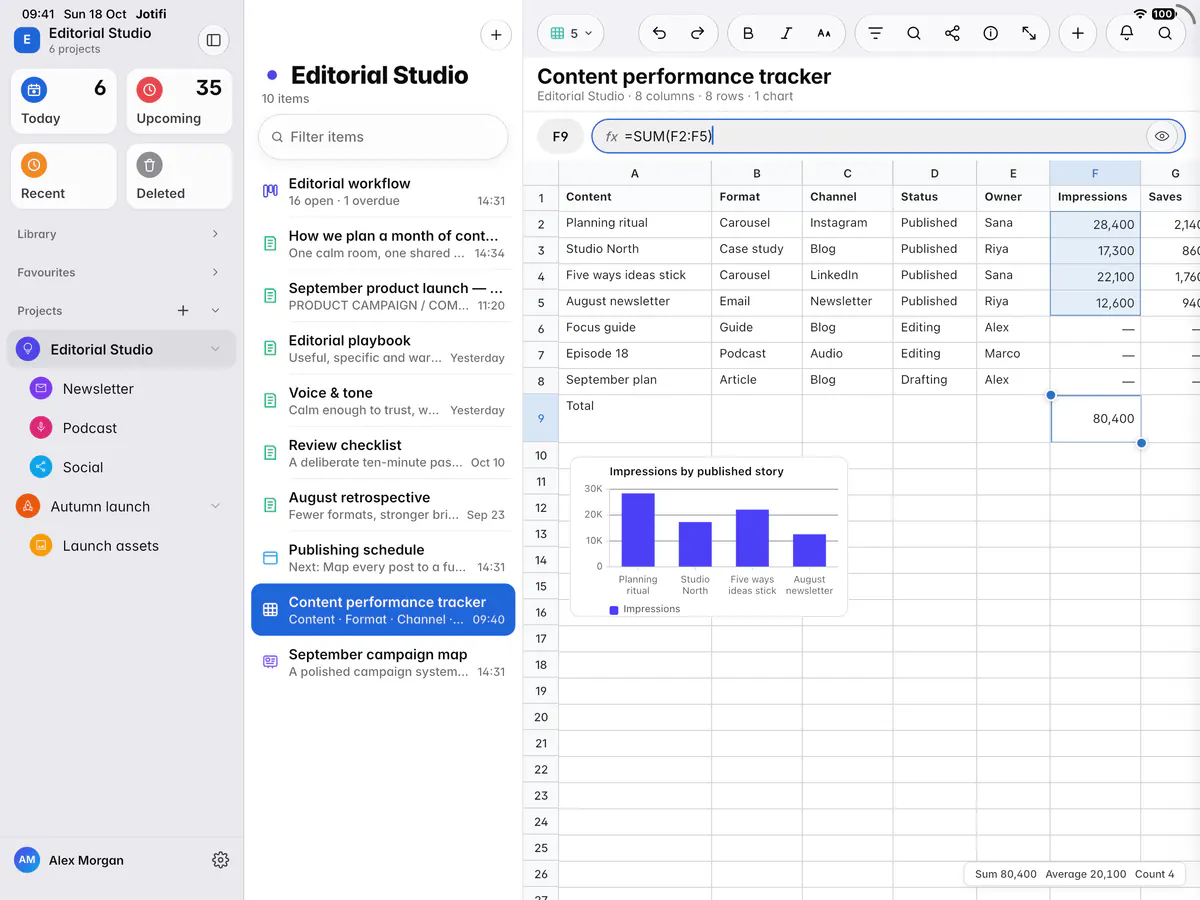The height and width of the screenshot is (900, 1200).
Task: Click the Impressions column heading cell
Action: pyautogui.click(x=1095, y=197)
